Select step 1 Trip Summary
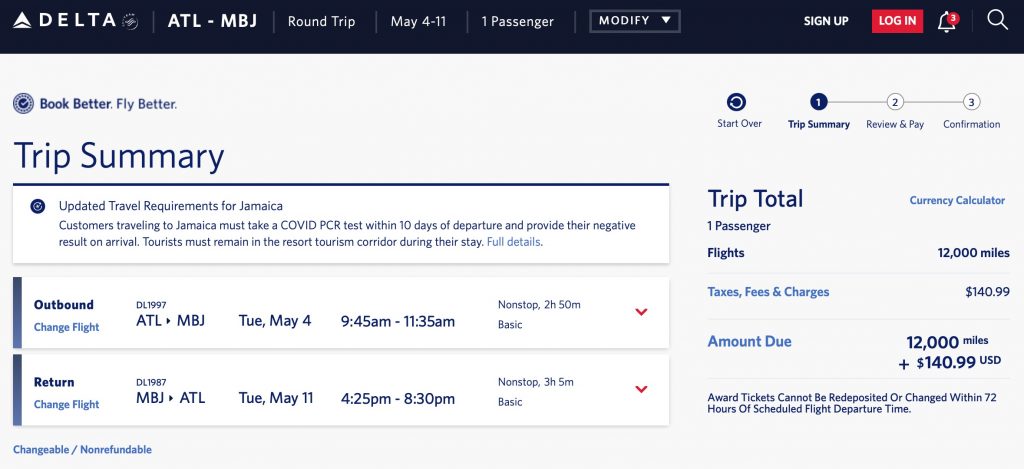1024x469 pixels. 819,102
